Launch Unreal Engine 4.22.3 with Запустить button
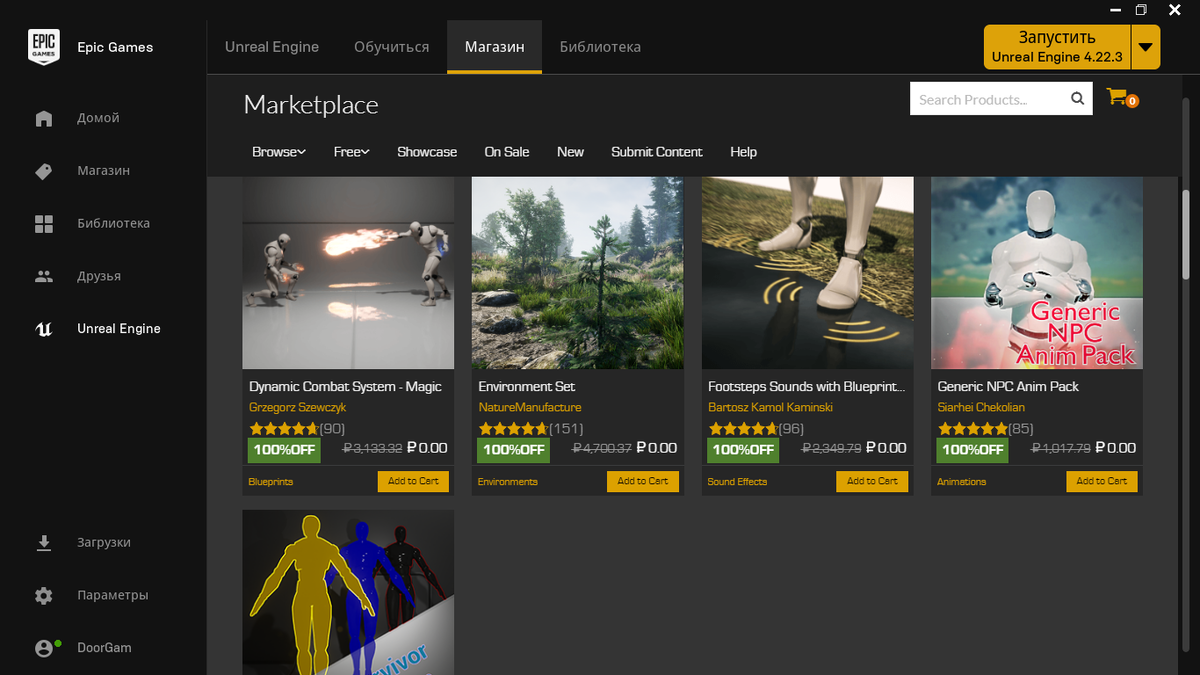Screen dimensions: 1200x675 coord(1057,47)
